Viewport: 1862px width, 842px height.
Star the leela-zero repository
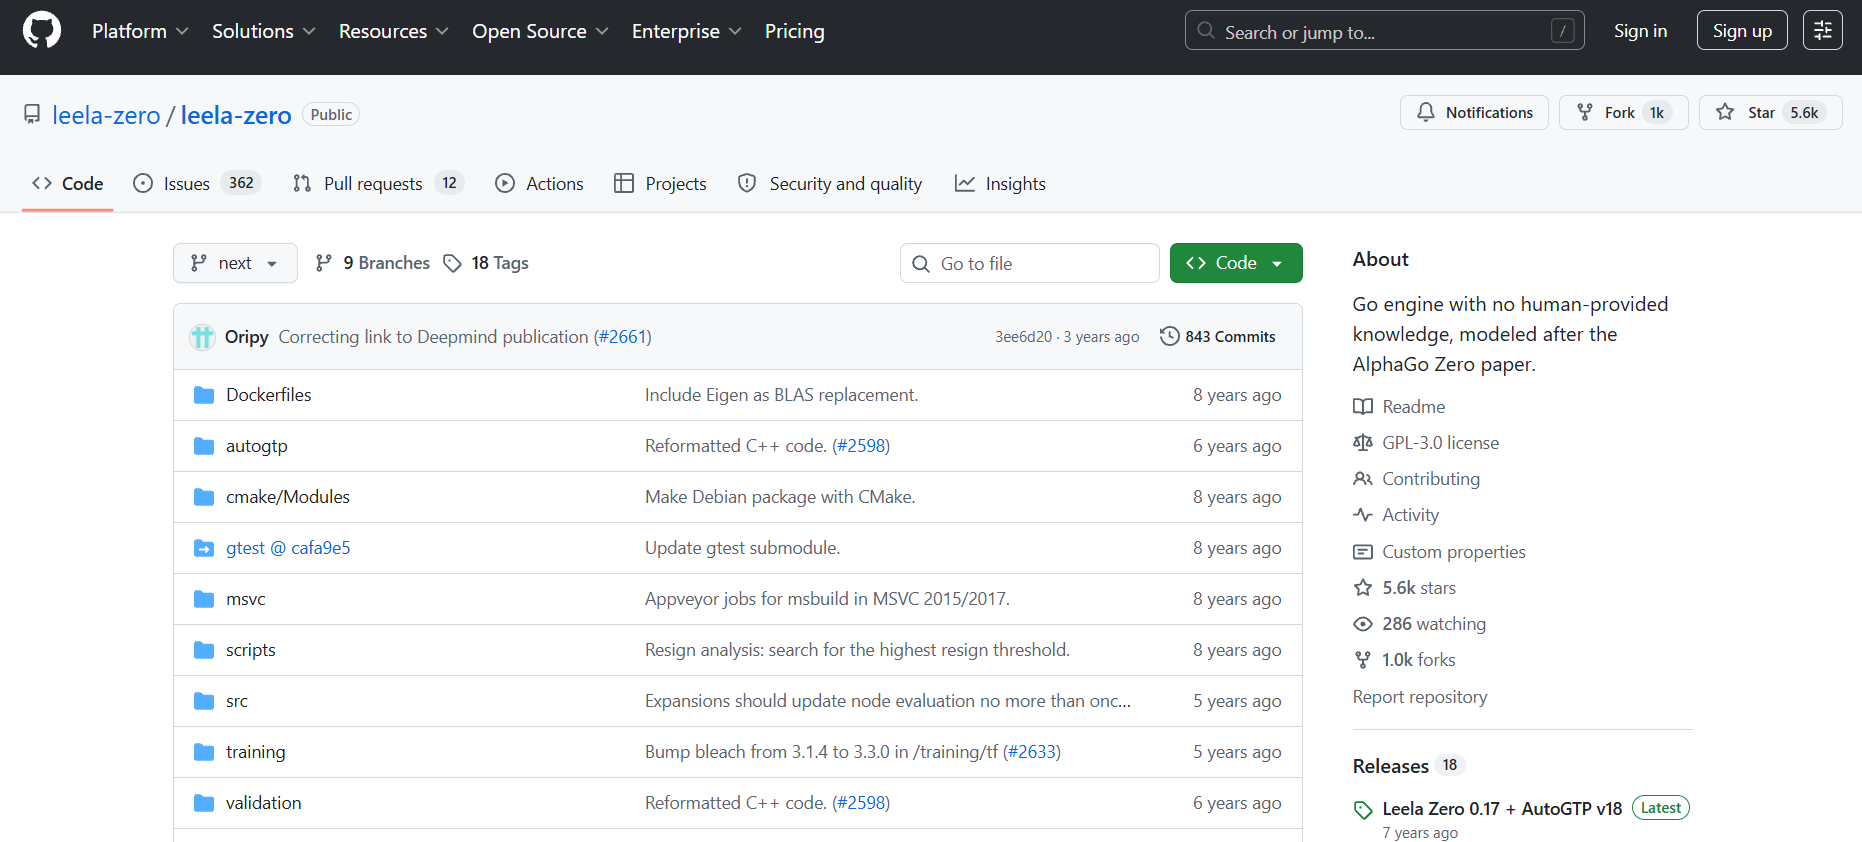1770,113
